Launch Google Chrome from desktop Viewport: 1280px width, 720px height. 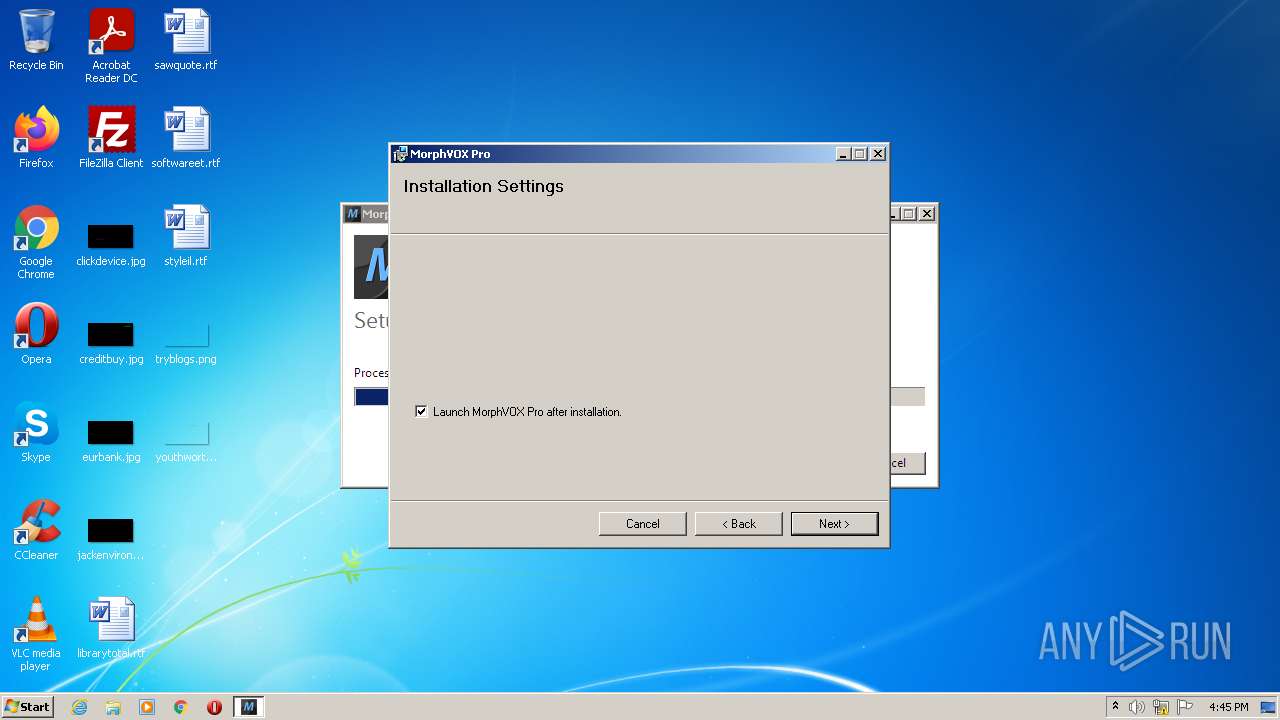[x=36, y=242]
